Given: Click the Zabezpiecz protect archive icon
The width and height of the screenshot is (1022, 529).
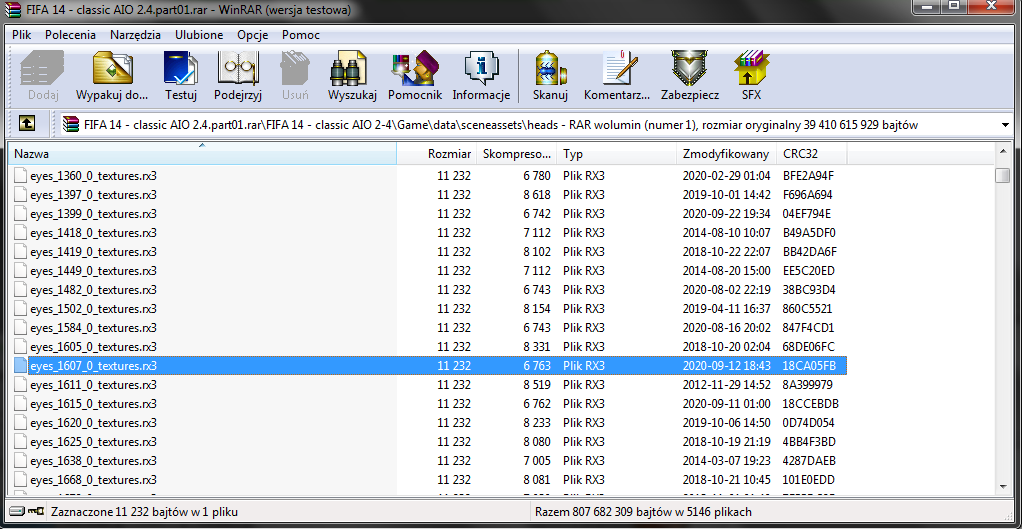Looking at the screenshot, I should point(690,68).
